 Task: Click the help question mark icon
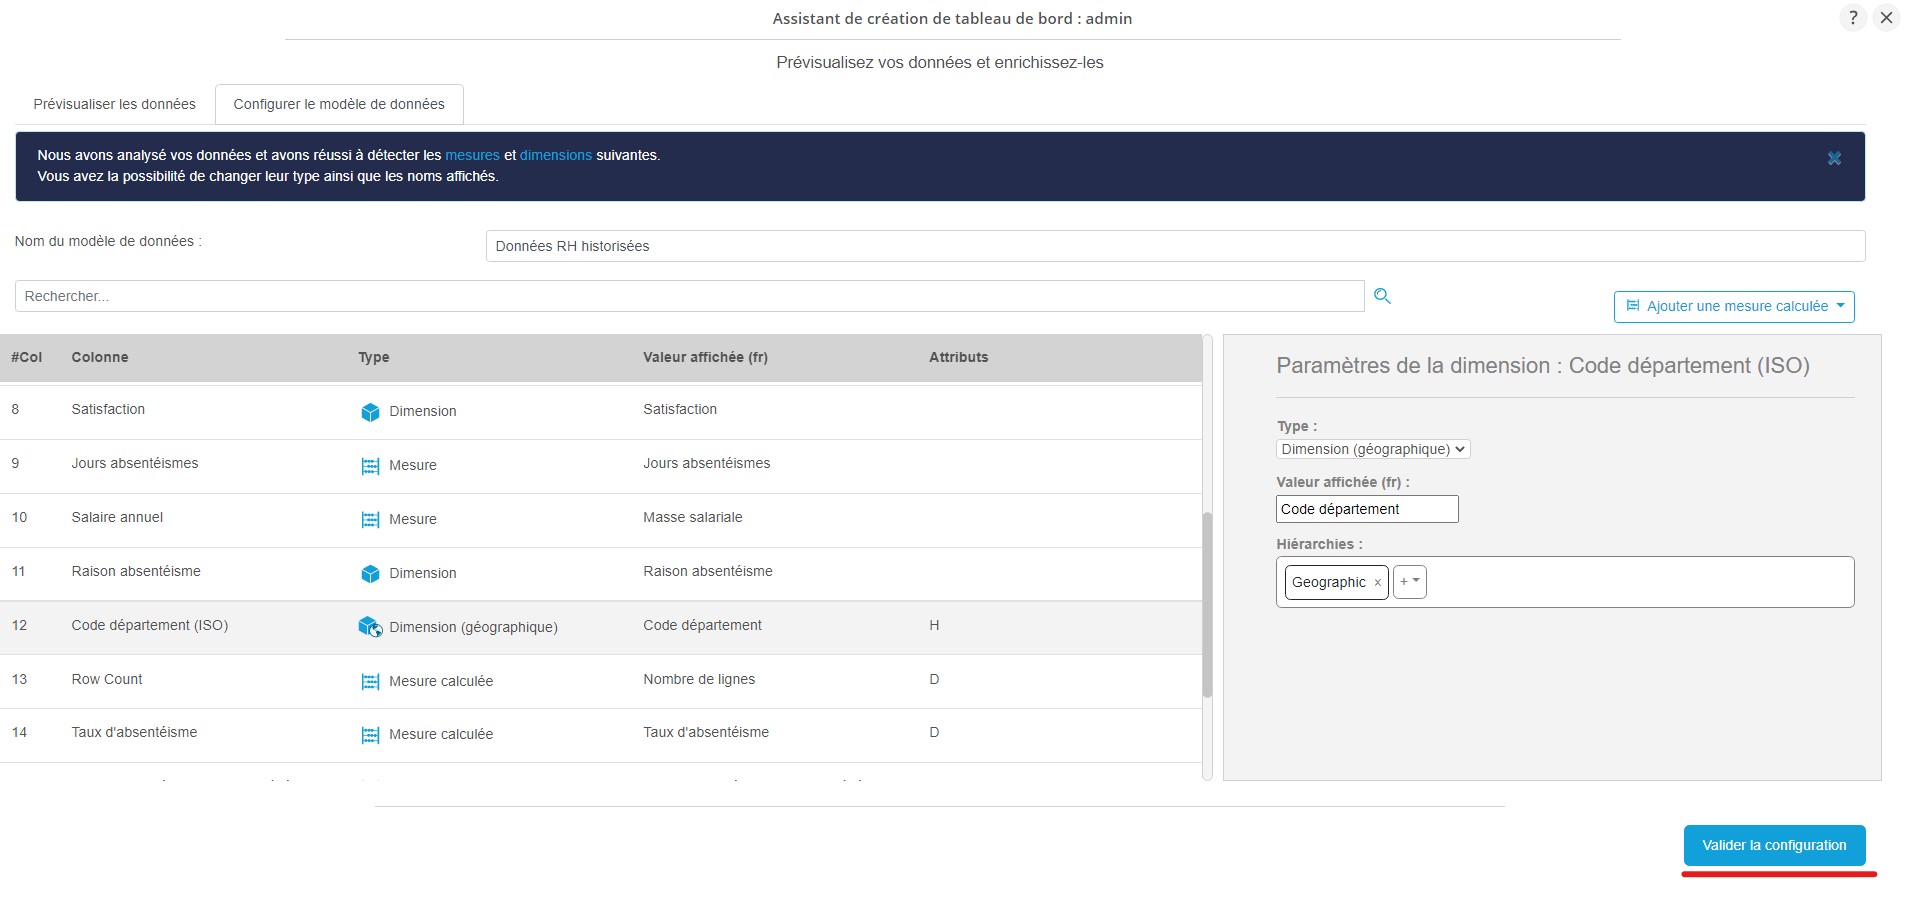point(1852,18)
